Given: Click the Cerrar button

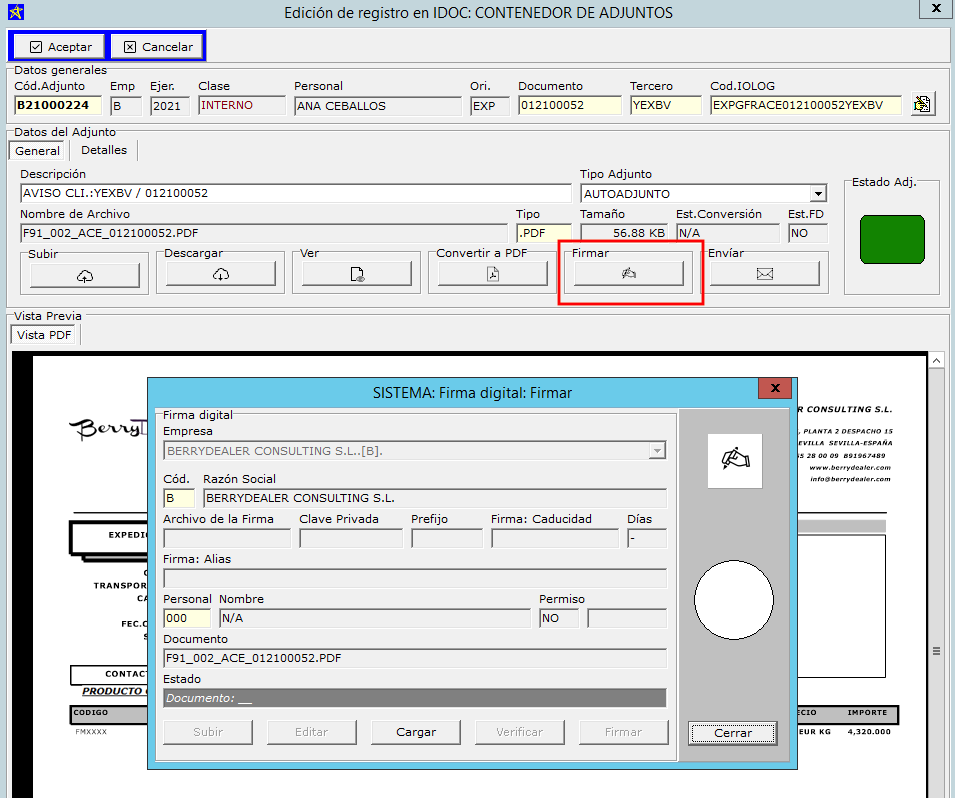Looking at the screenshot, I should pyautogui.click(x=732, y=733).
